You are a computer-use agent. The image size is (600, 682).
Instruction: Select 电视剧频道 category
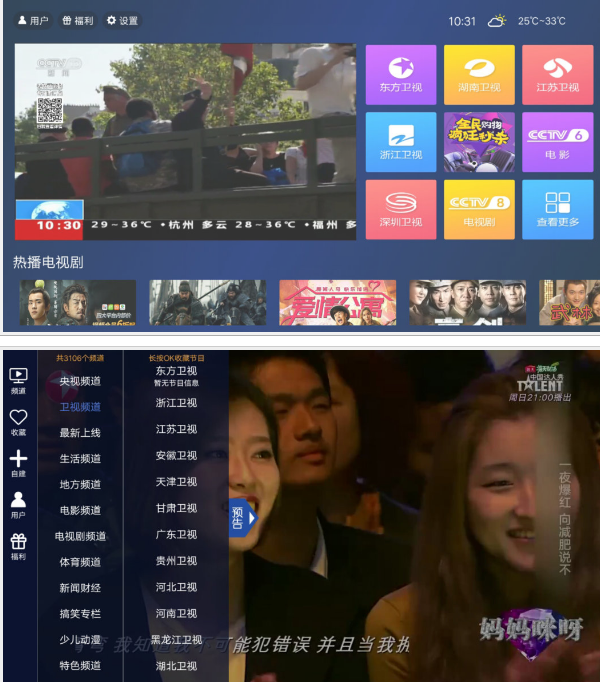pyautogui.click(x=80, y=536)
